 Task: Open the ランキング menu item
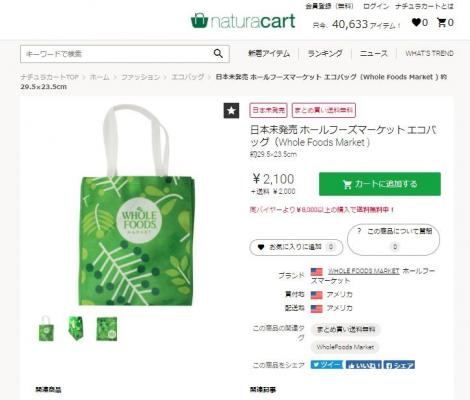[x=325, y=53]
